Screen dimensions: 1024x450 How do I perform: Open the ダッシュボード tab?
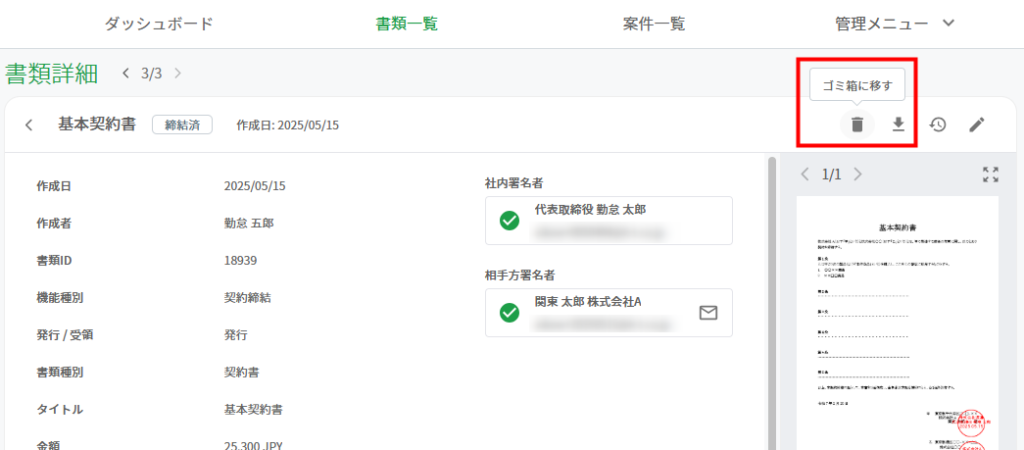(x=159, y=24)
